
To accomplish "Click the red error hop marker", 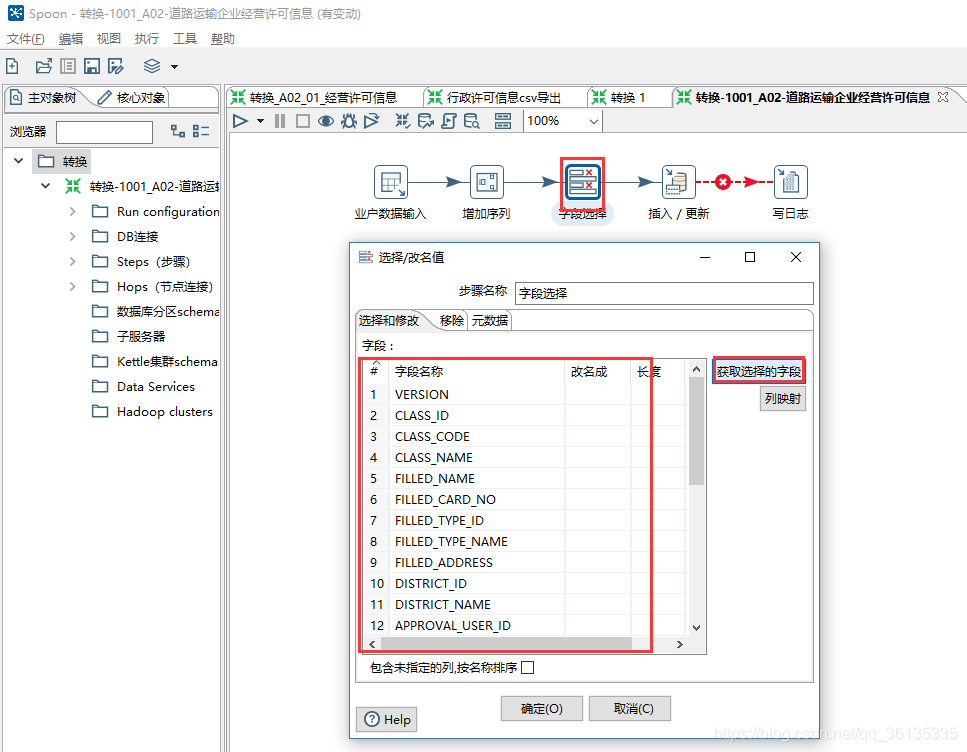I will tap(723, 182).
